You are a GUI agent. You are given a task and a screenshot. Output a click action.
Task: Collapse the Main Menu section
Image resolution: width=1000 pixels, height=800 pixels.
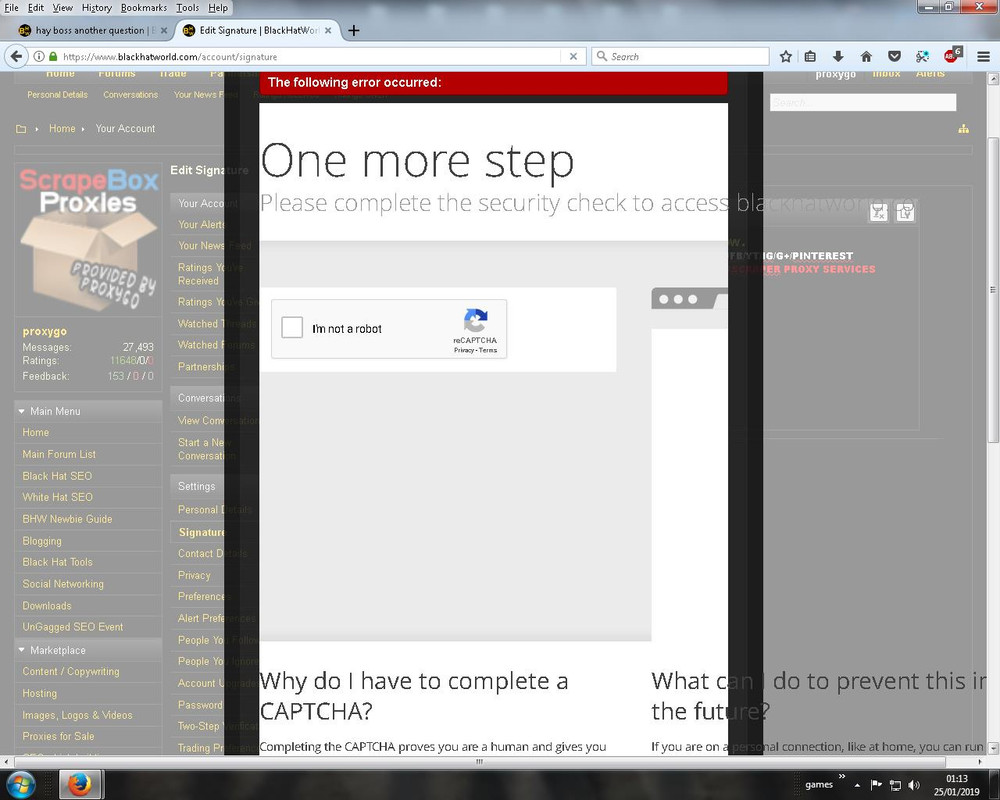pyautogui.click(x=22, y=411)
